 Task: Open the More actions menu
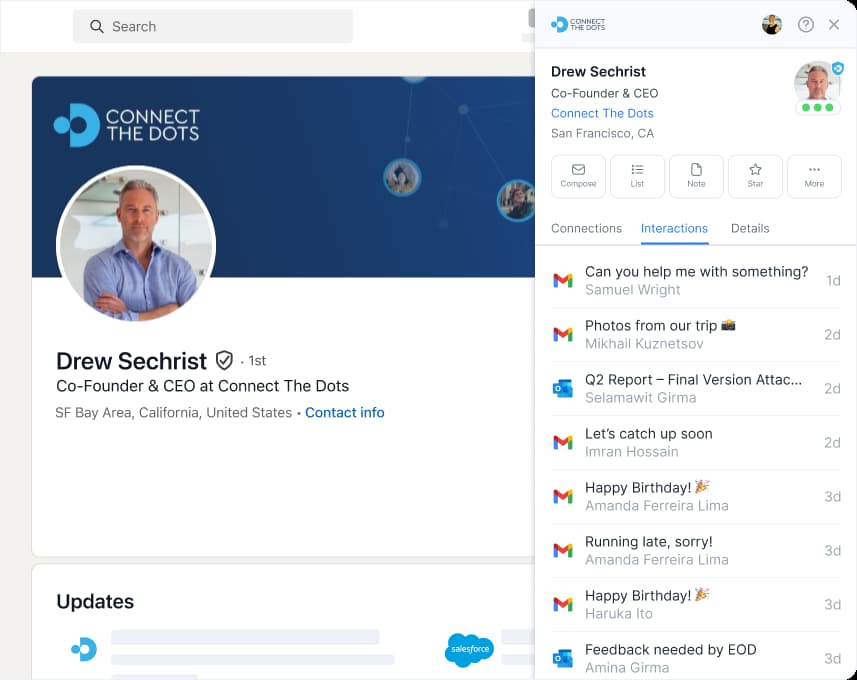click(x=814, y=176)
